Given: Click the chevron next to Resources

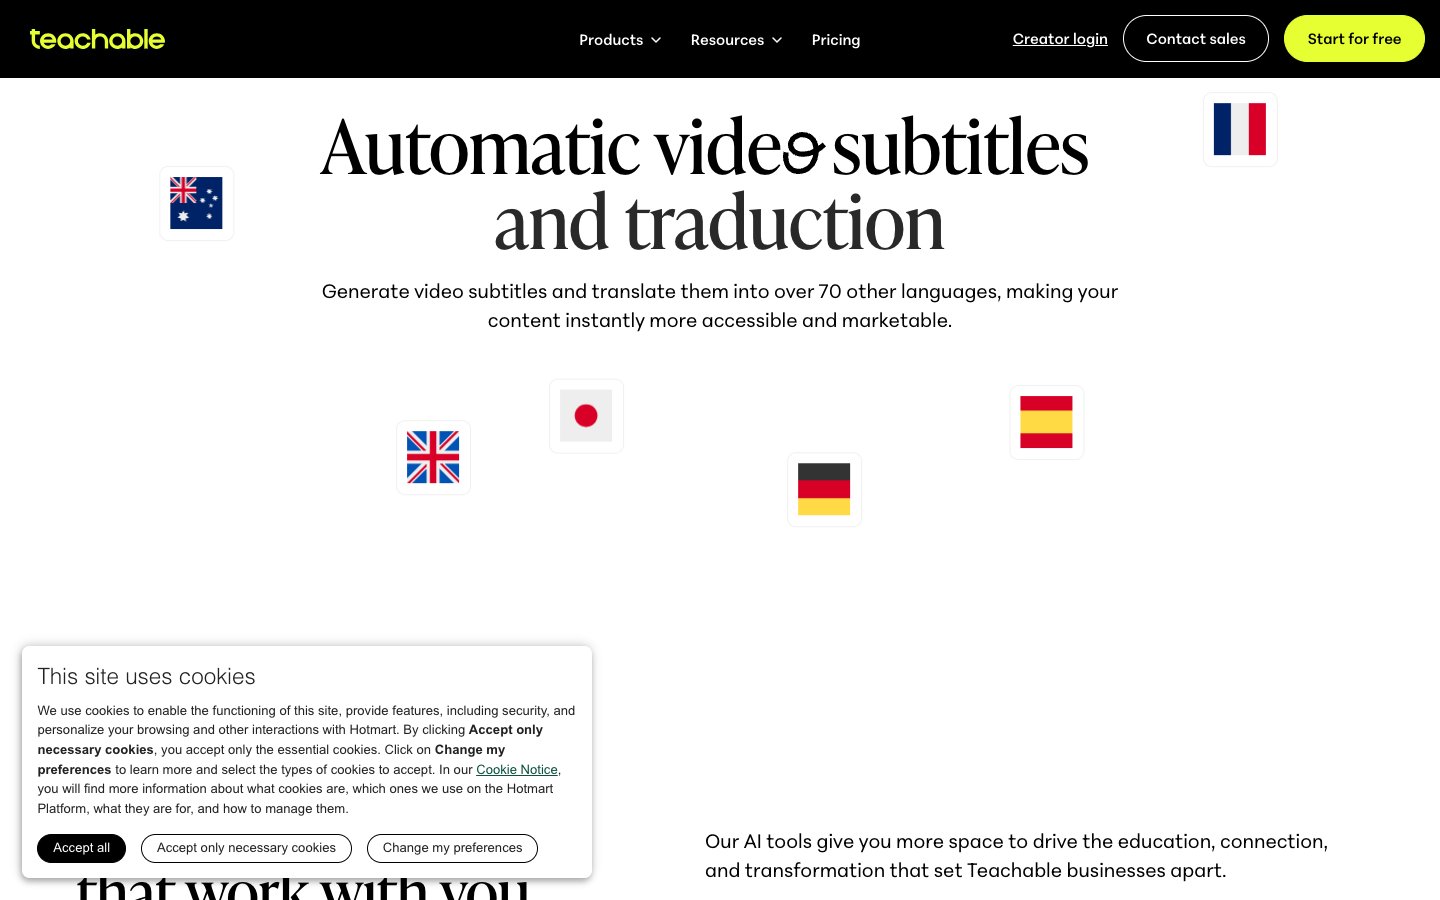Looking at the screenshot, I should pyautogui.click(x=777, y=40).
